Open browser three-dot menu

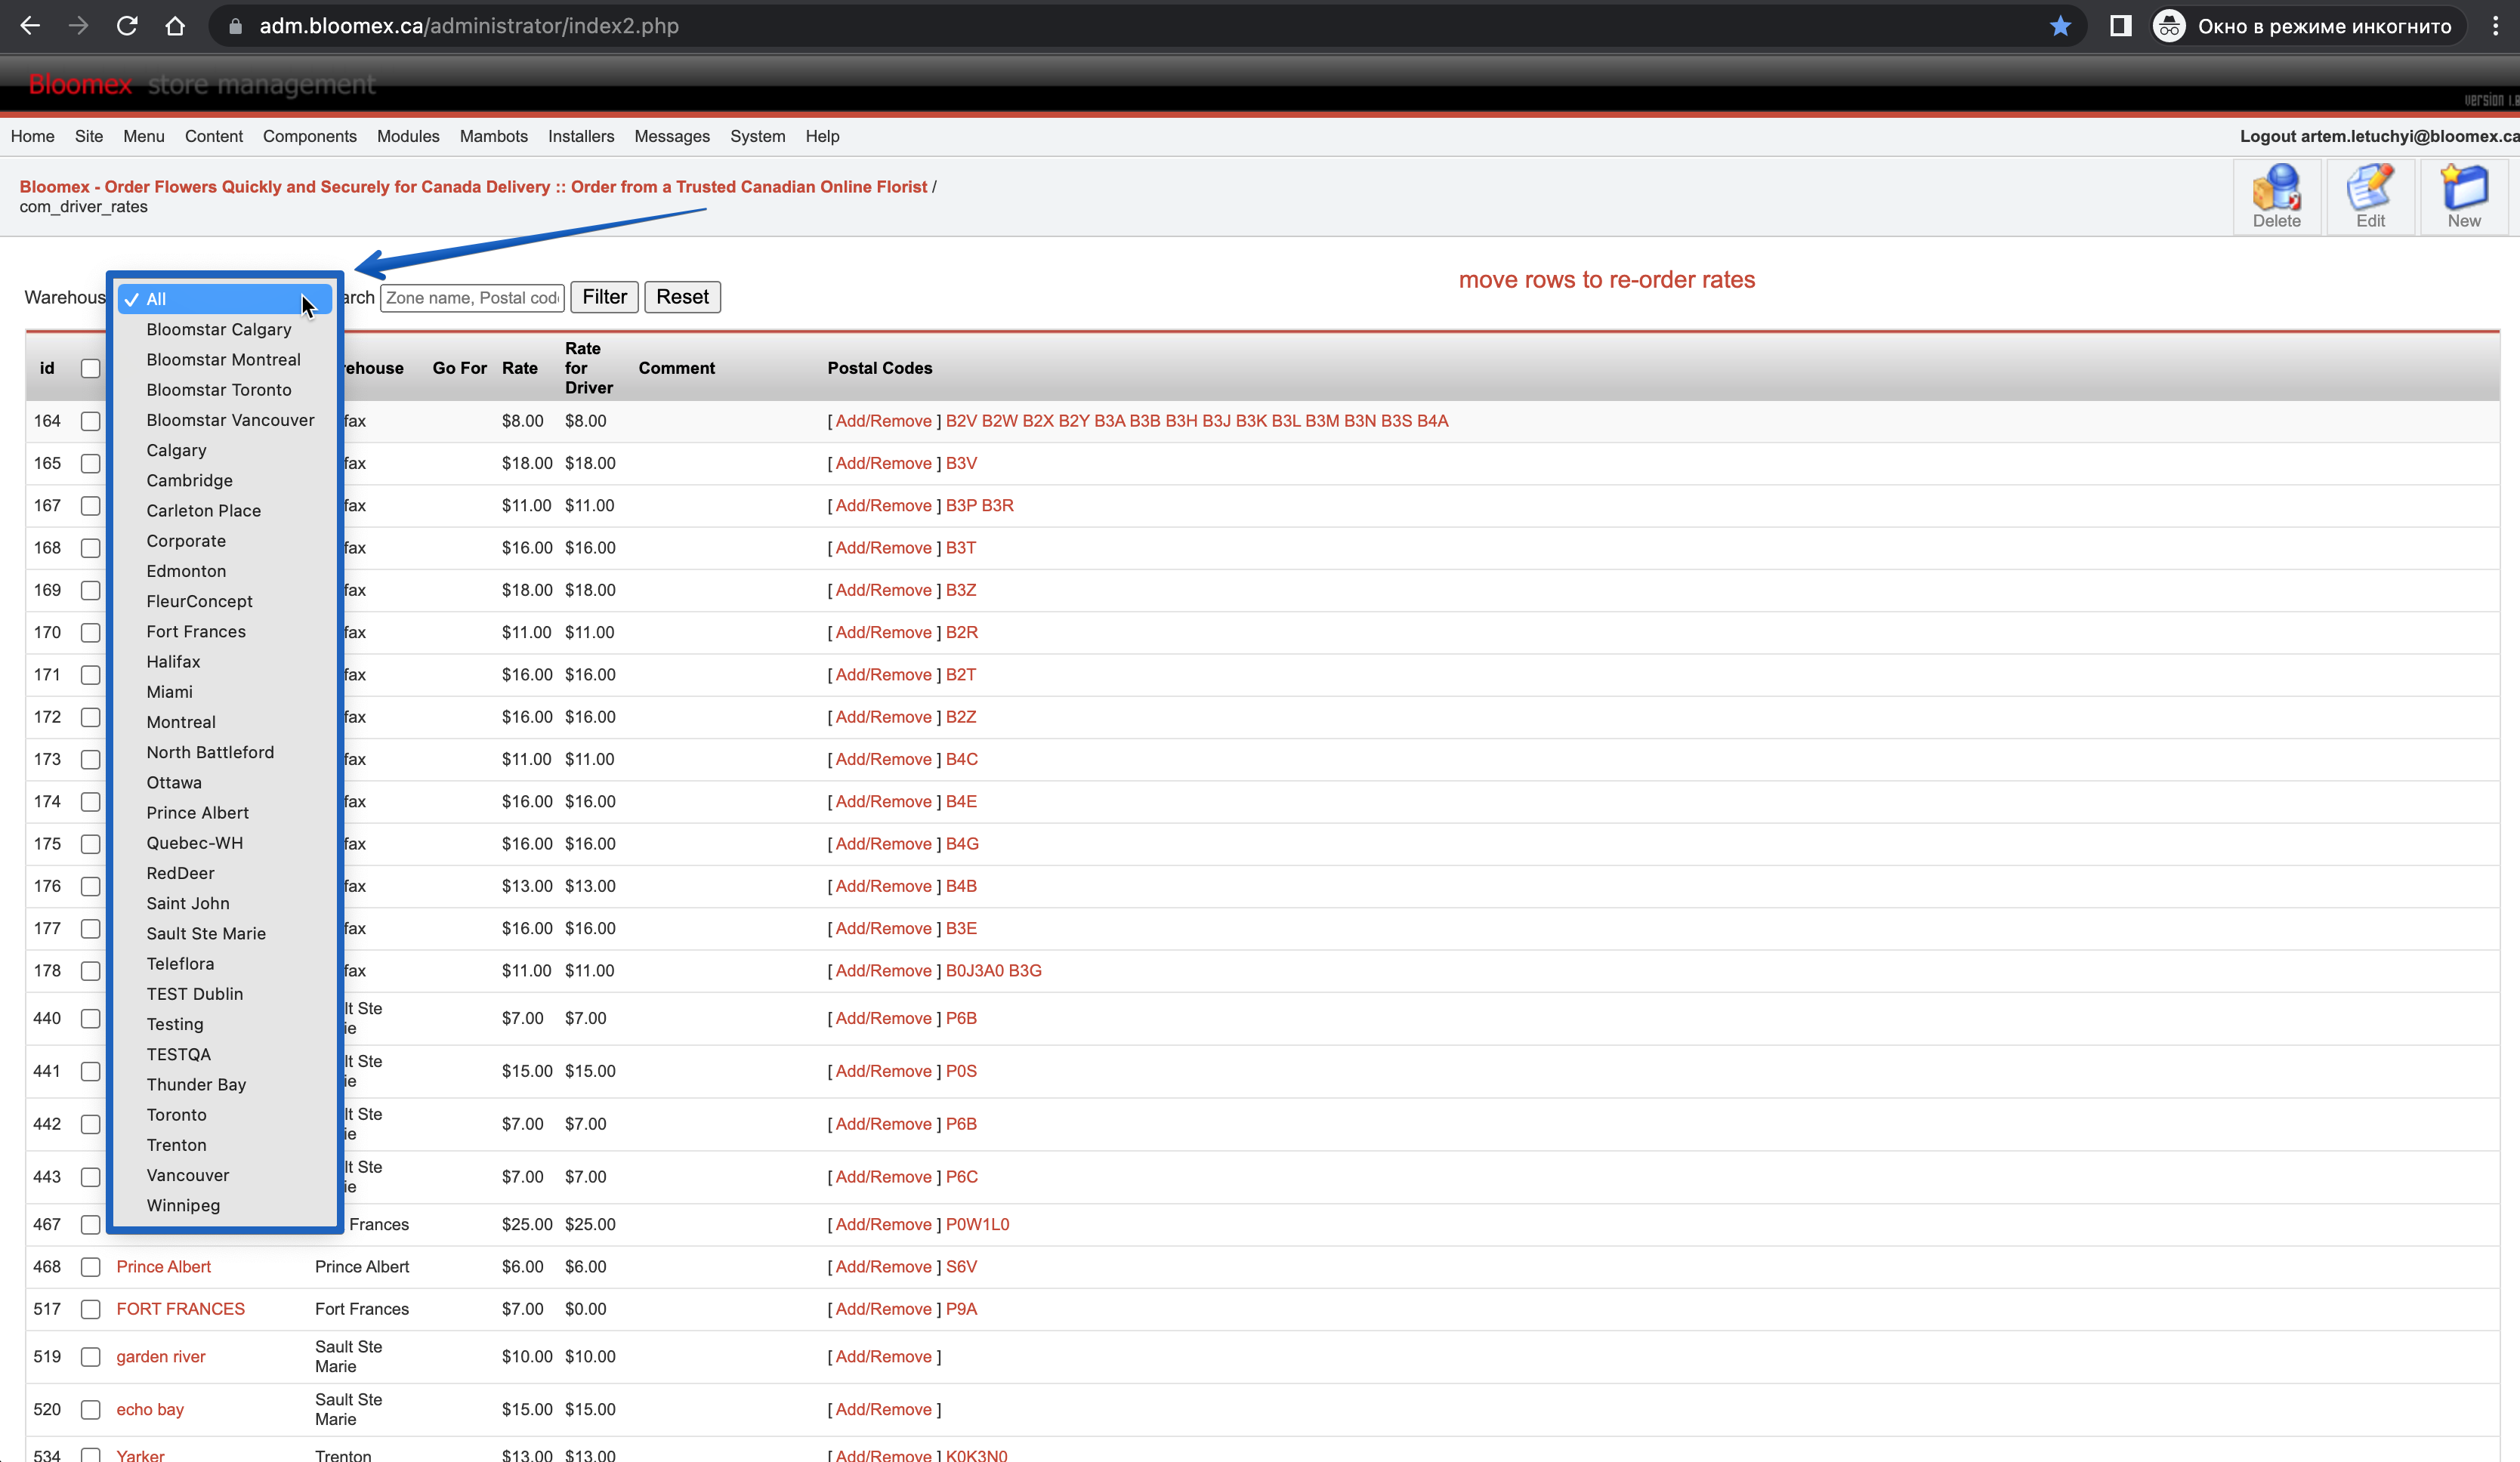[2495, 26]
